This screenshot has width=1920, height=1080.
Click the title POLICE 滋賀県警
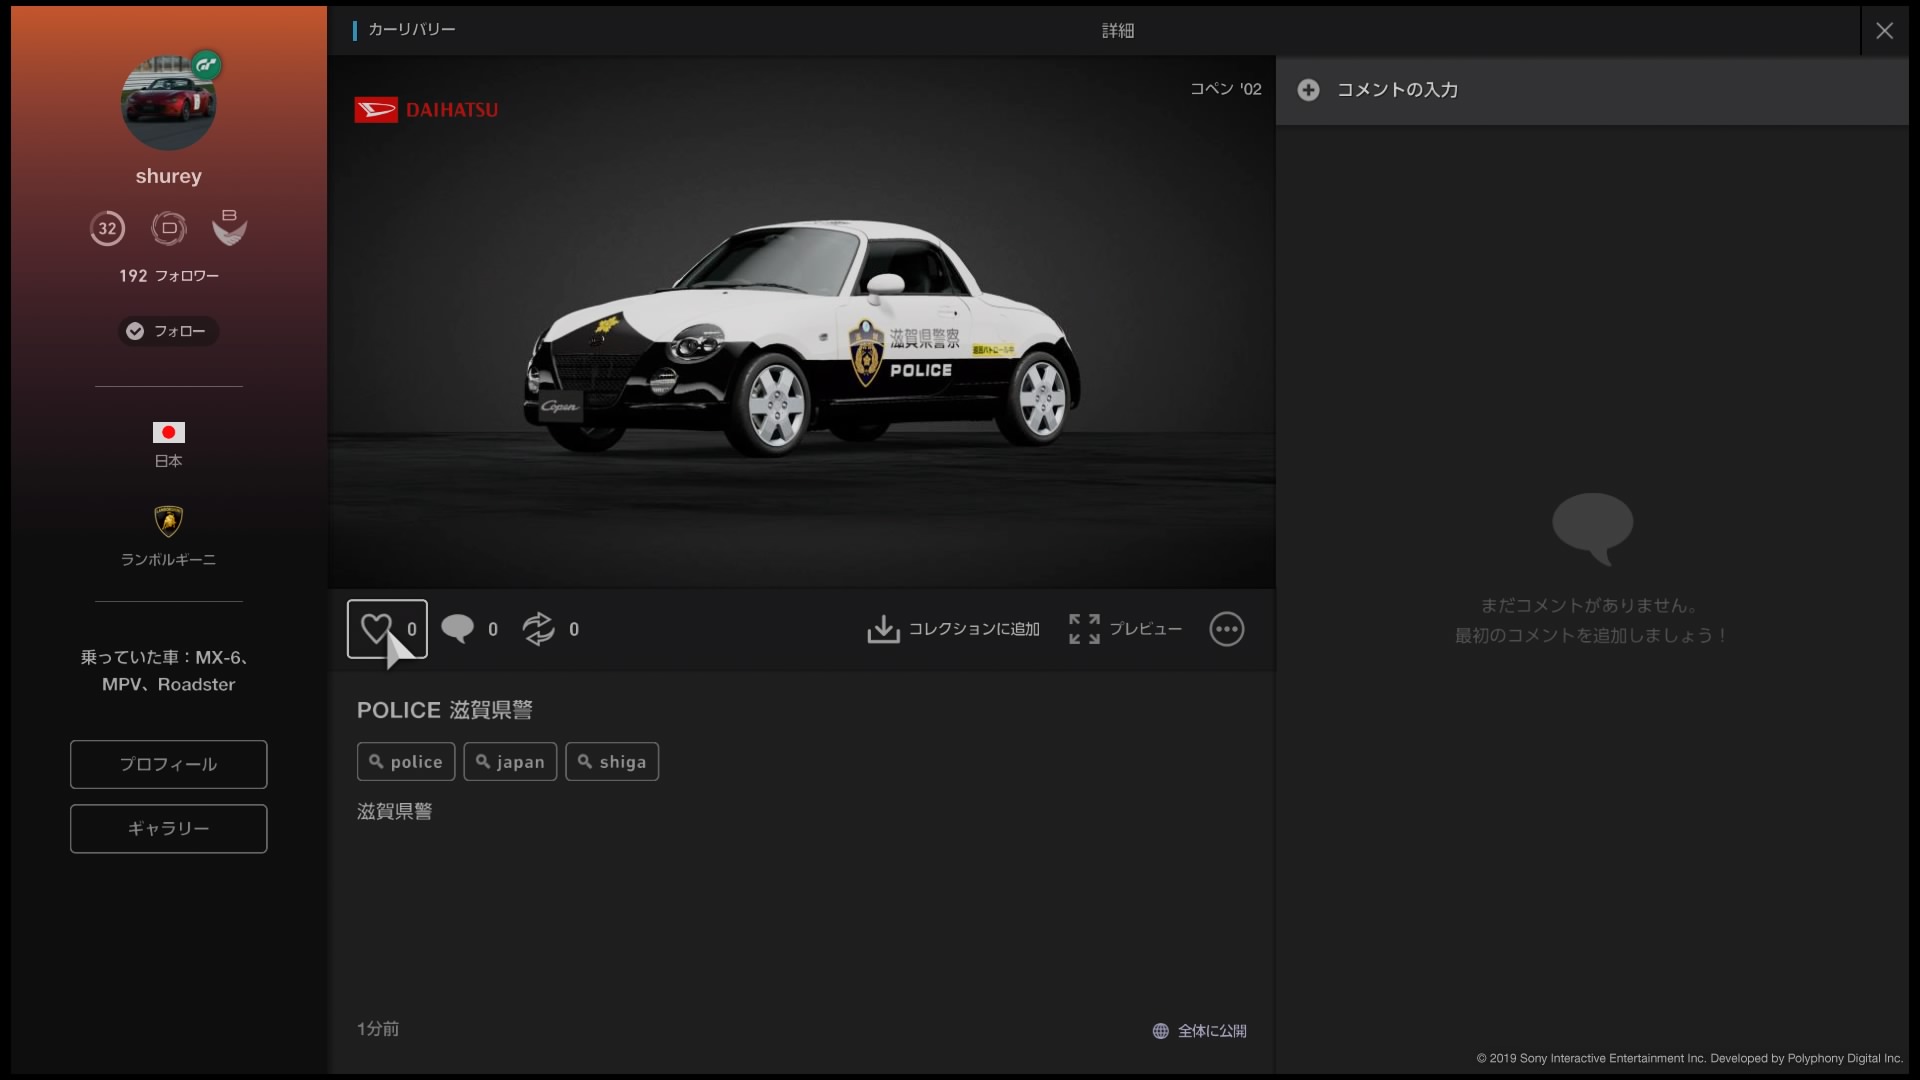pos(445,710)
